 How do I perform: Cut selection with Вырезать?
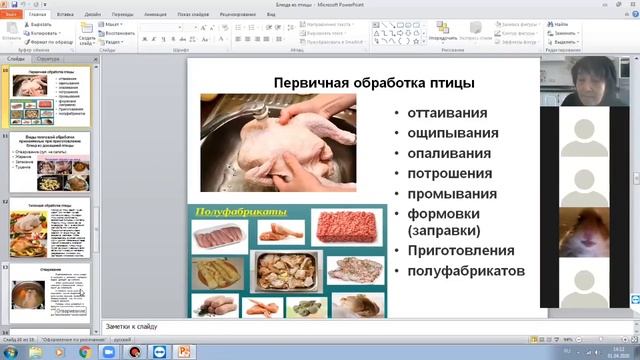click(x=38, y=24)
